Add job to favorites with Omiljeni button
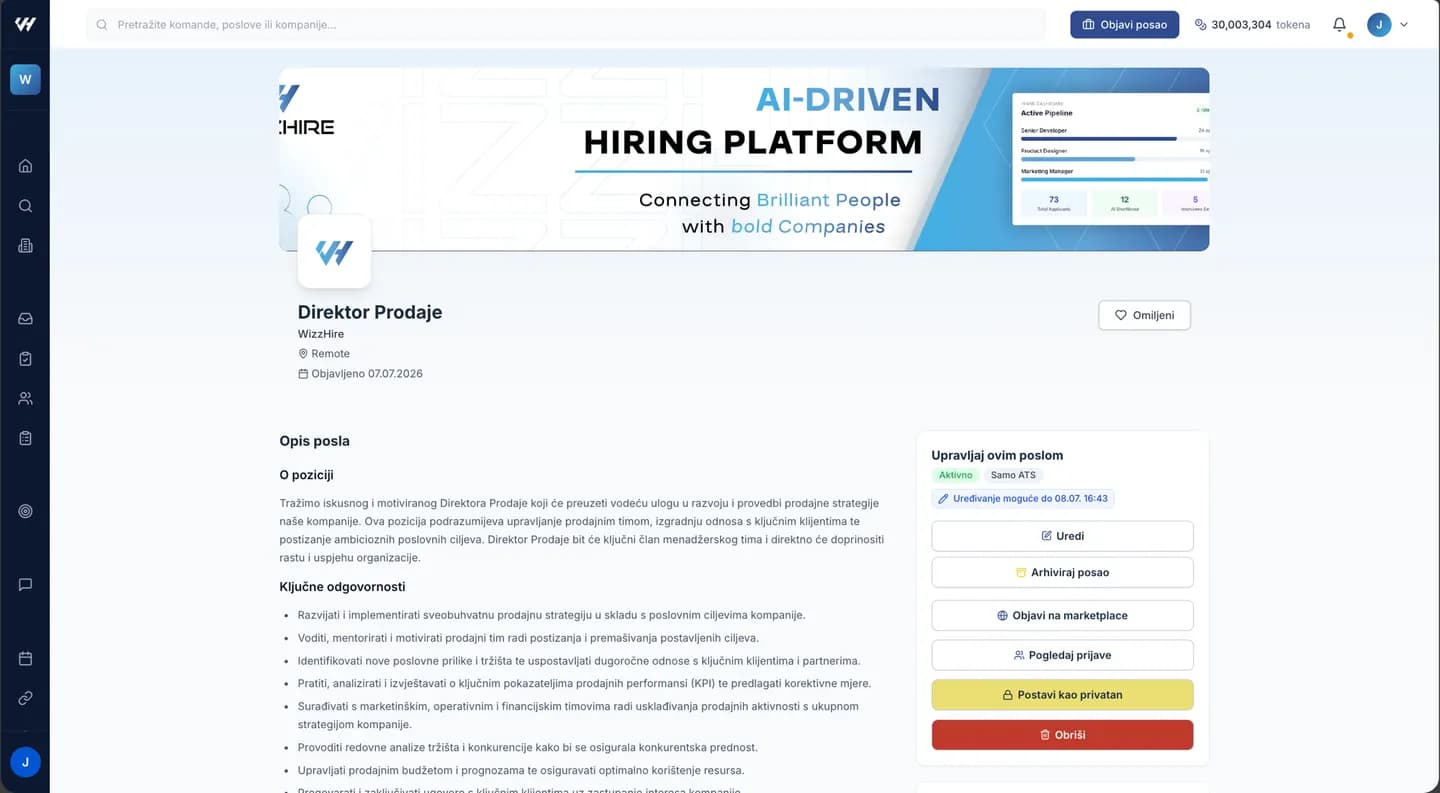 [x=1144, y=315]
